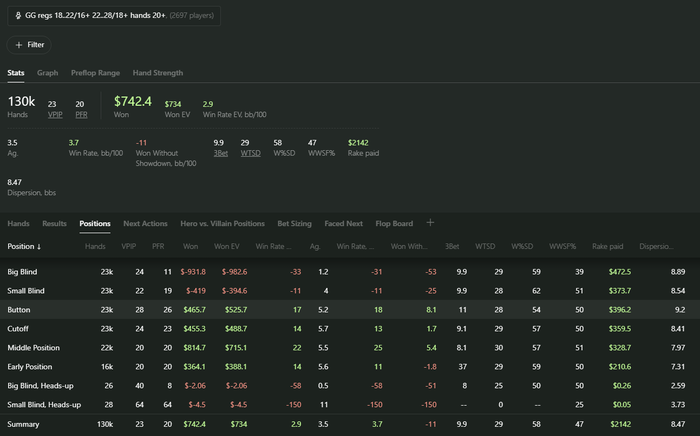Click the plus icon in Filter button
Image resolution: width=700 pixels, height=436 pixels.
pyautogui.click(x=19, y=45)
